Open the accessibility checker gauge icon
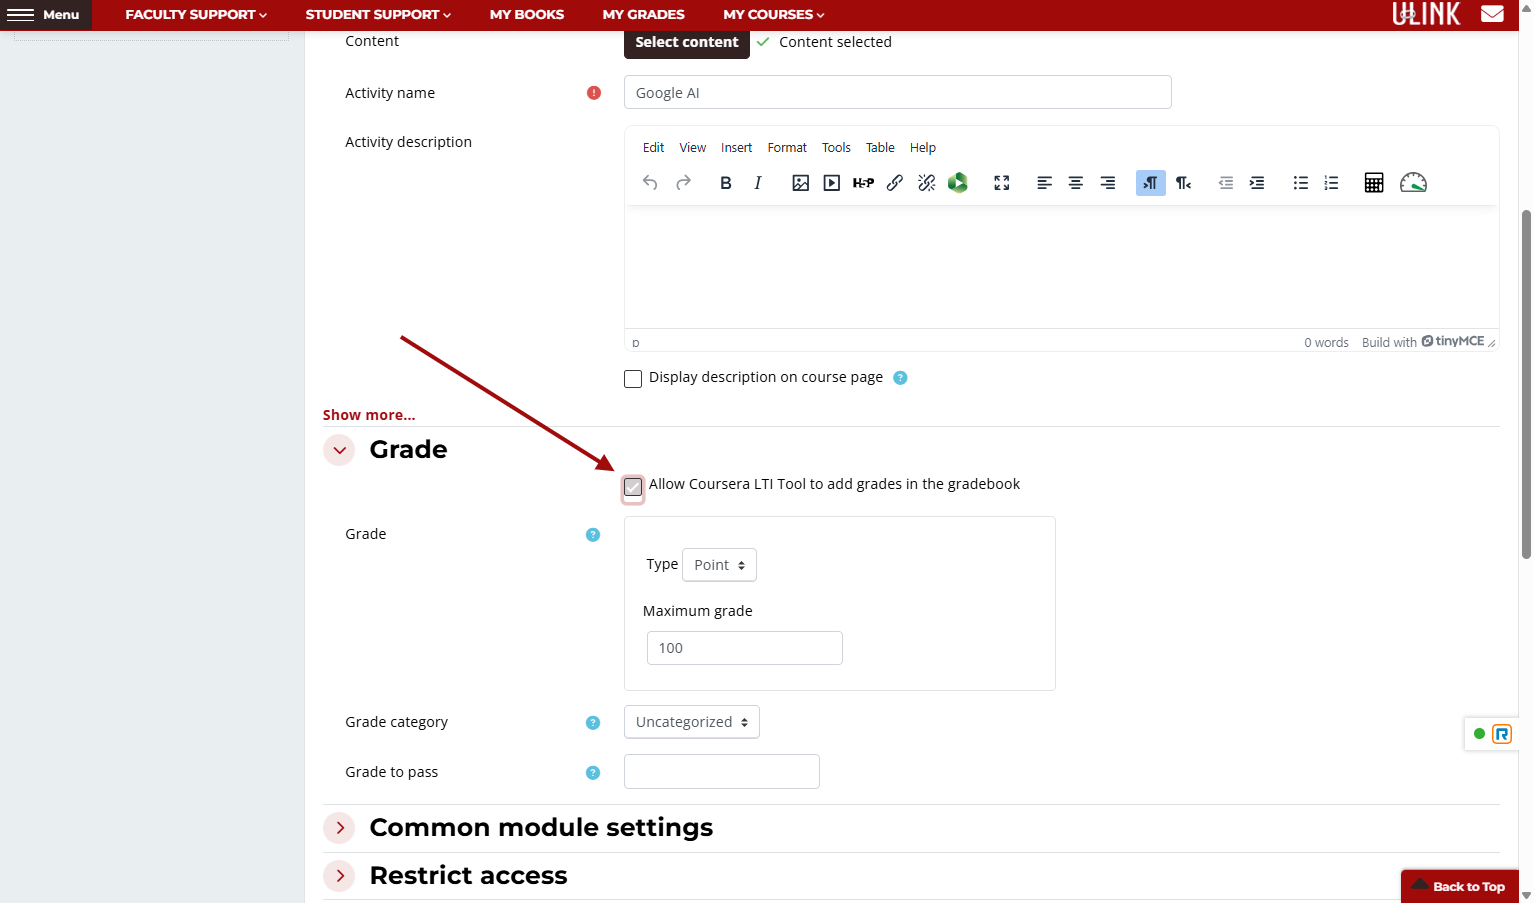1534x903 pixels. point(1413,183)
